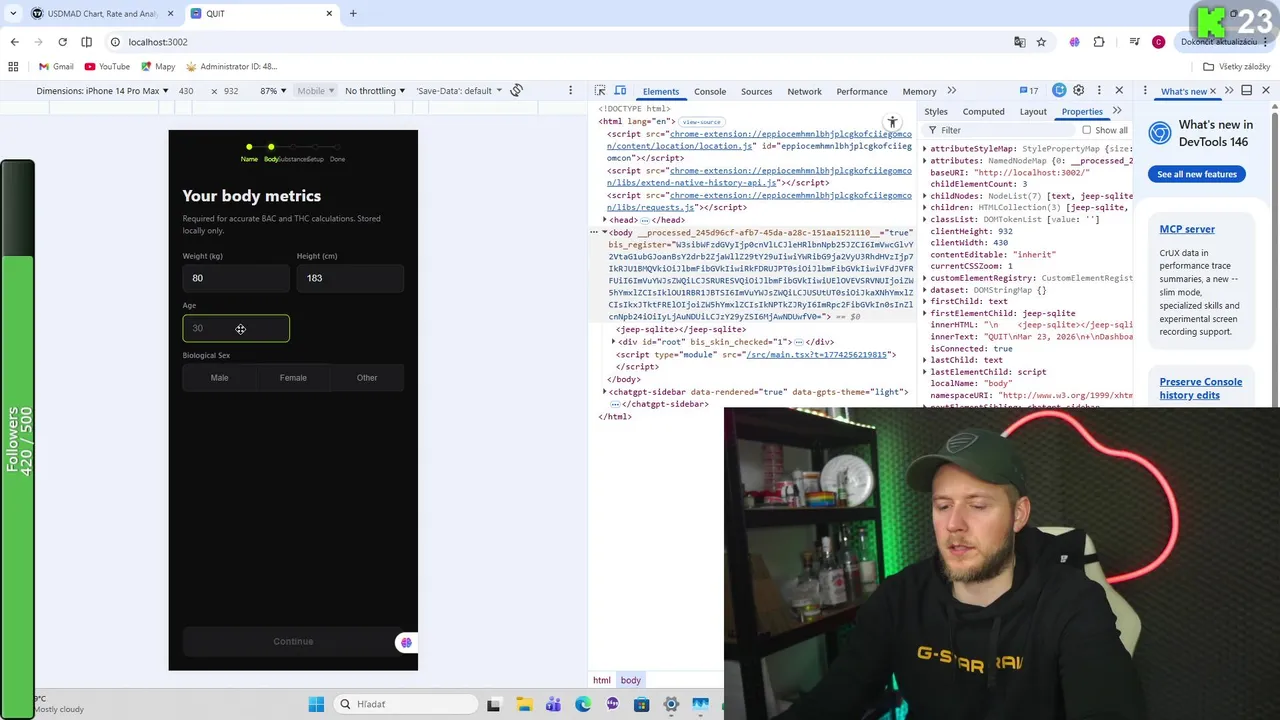
Task: Open the MCP server link
Action: tap(1187, 229)
